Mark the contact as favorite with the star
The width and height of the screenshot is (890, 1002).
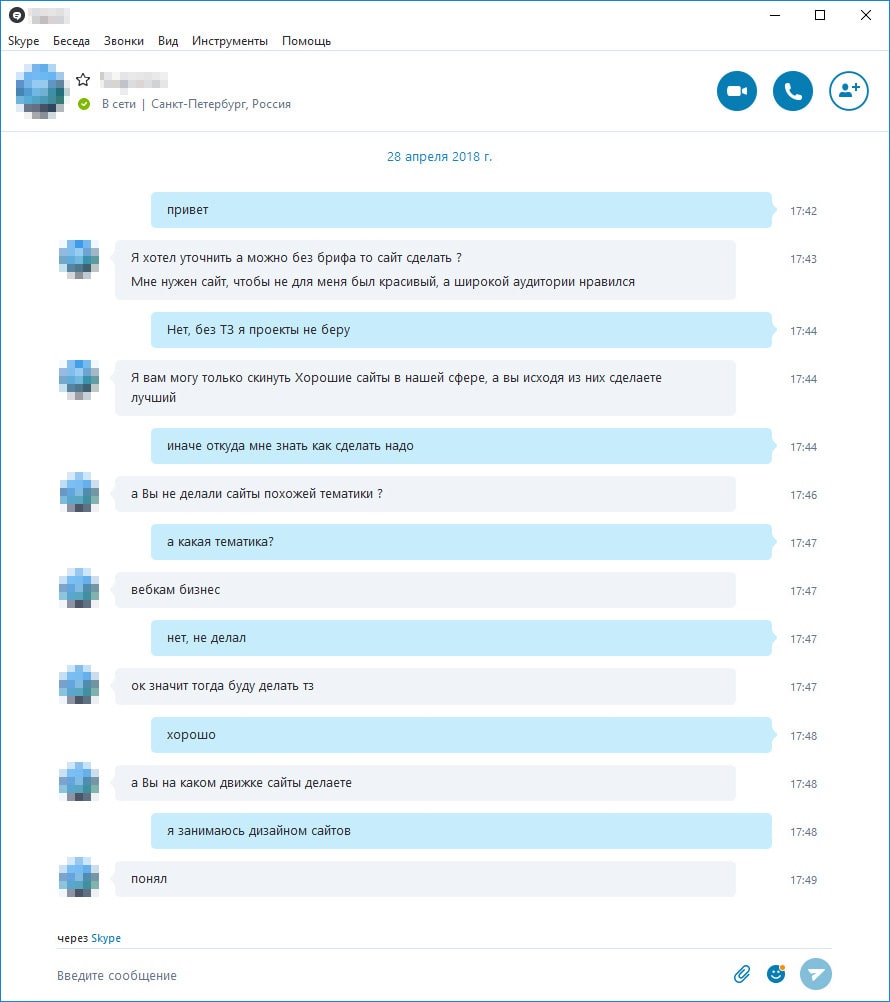pos(83,80)
